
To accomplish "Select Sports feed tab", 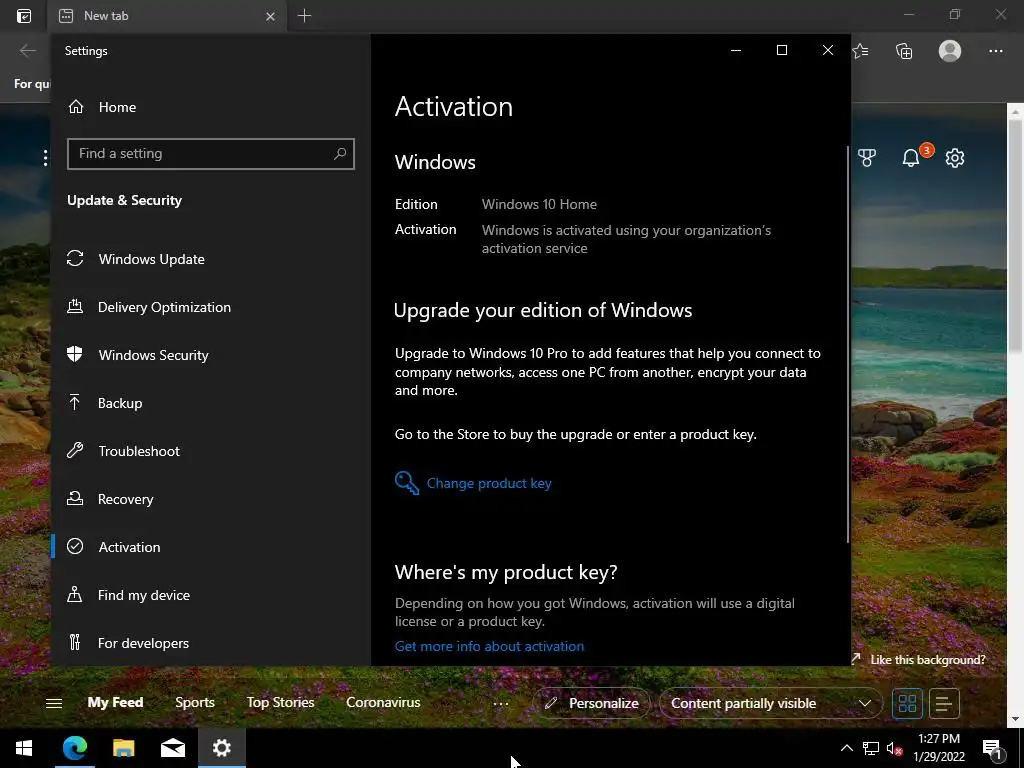I will point(195,703).
